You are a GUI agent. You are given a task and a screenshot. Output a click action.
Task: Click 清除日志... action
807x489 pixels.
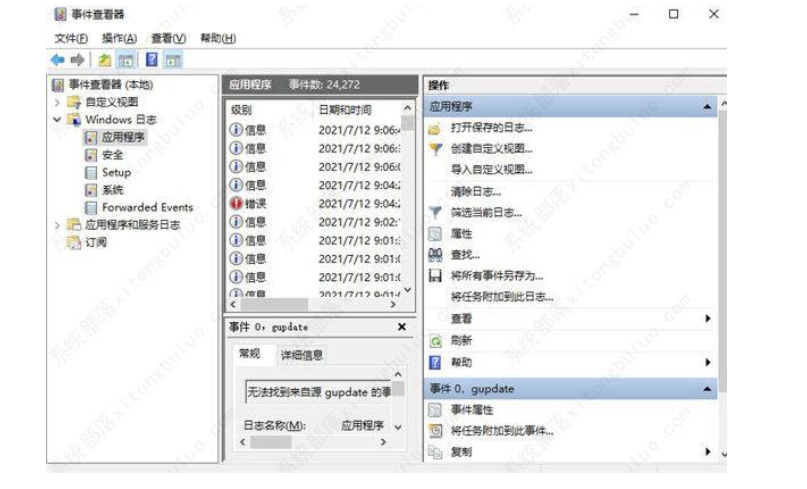click(476, 192)
